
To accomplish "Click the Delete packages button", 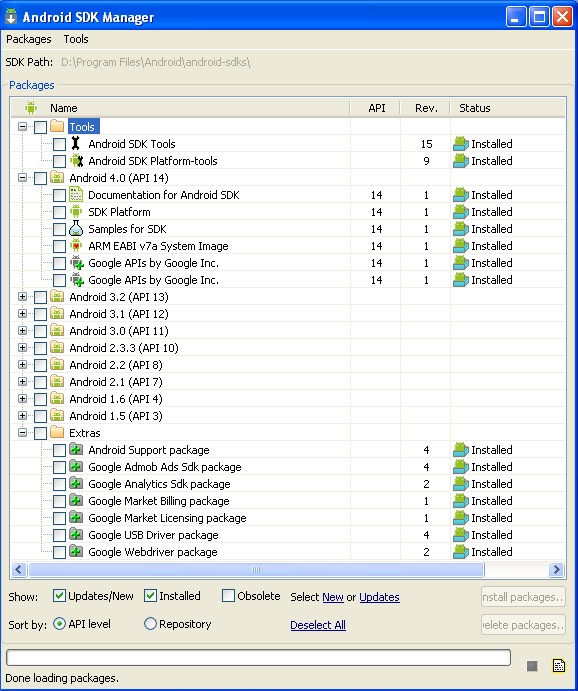I will 523,624.
